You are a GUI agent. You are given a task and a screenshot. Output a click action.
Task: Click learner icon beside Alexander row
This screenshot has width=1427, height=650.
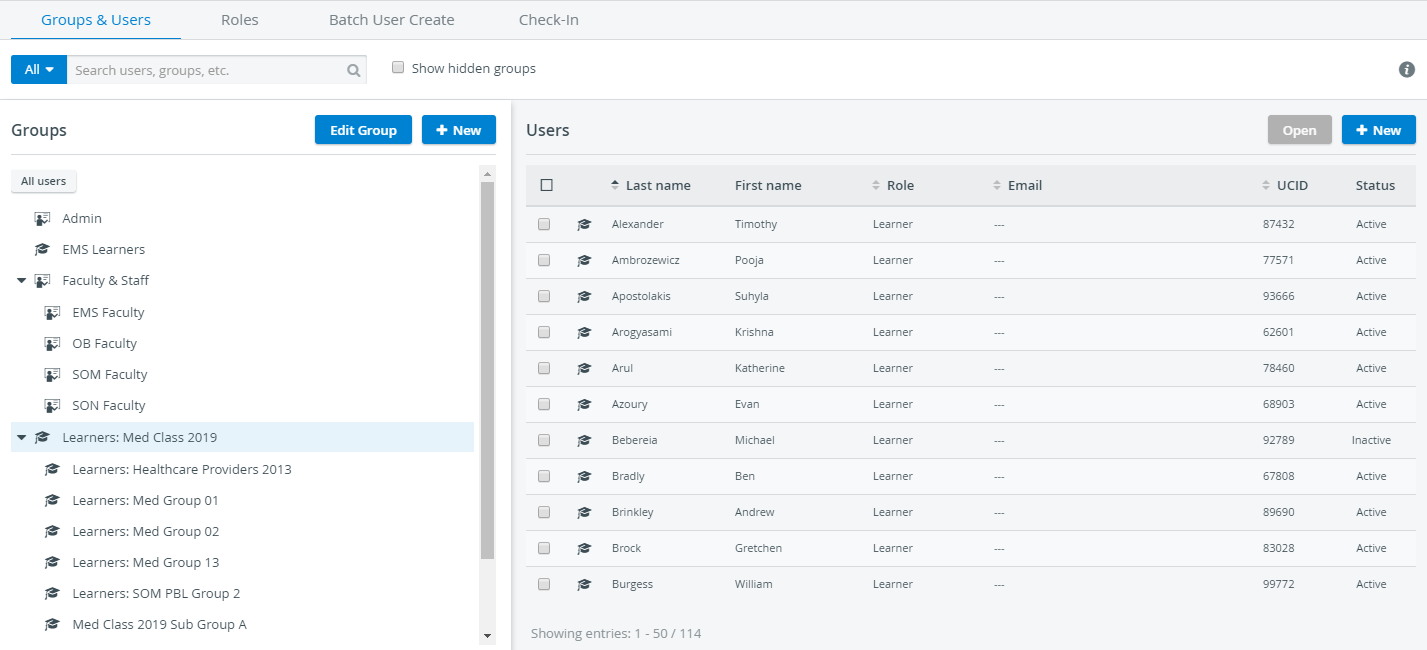tap(584, 224)
